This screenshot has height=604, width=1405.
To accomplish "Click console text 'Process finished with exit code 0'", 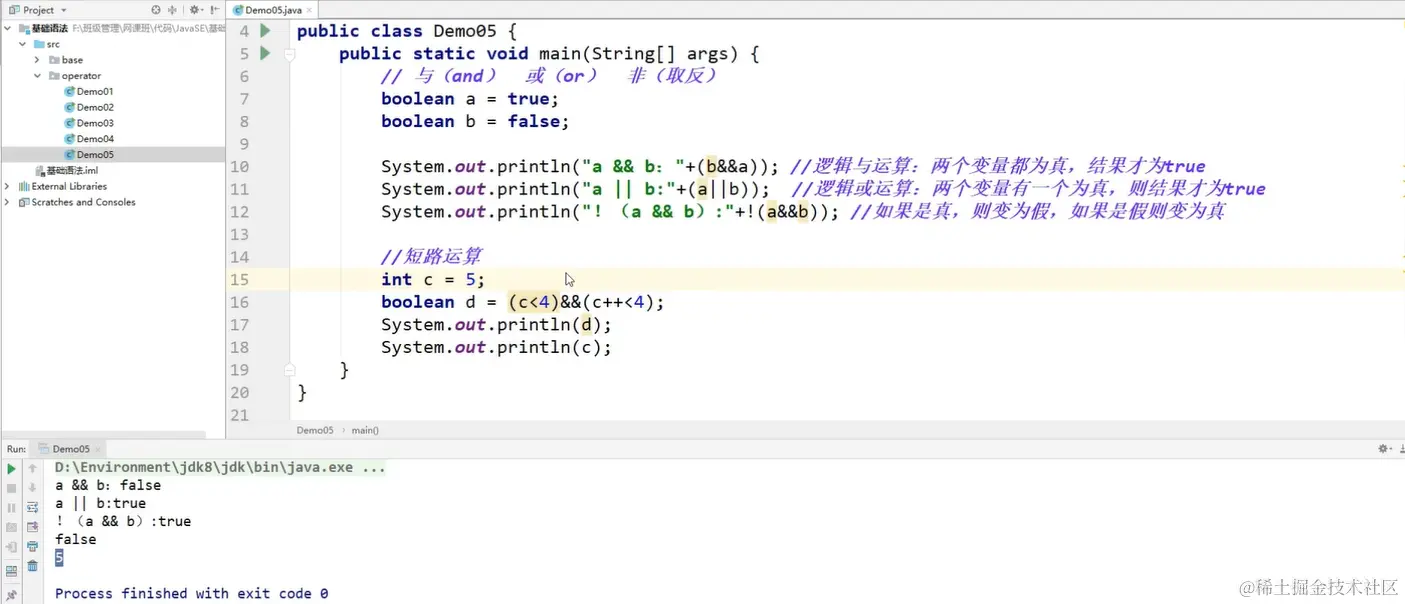I will pos(191,593).
